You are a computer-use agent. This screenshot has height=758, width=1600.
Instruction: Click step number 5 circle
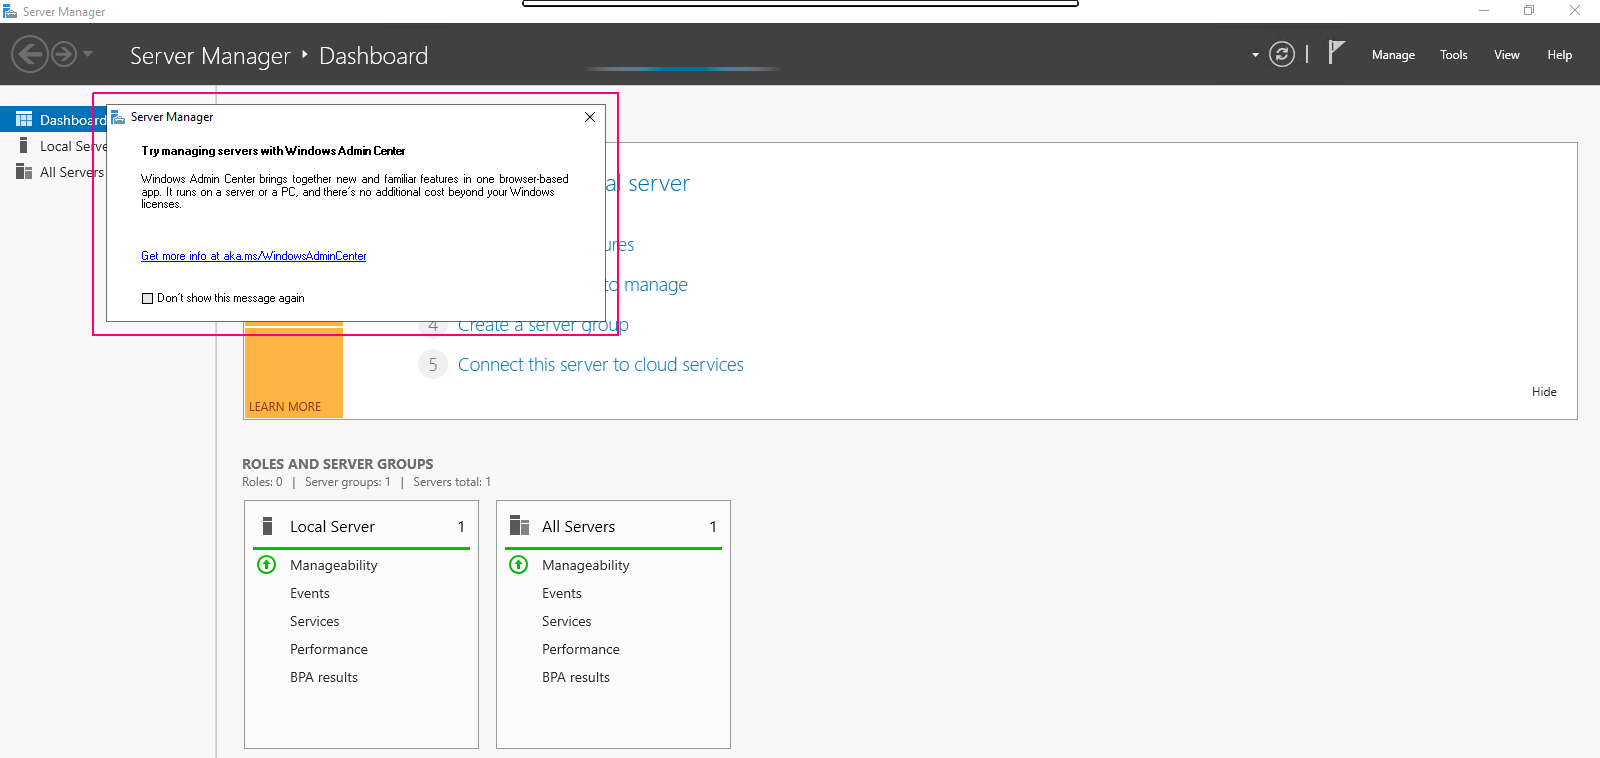pyautogui.click(x=433, y=364)
